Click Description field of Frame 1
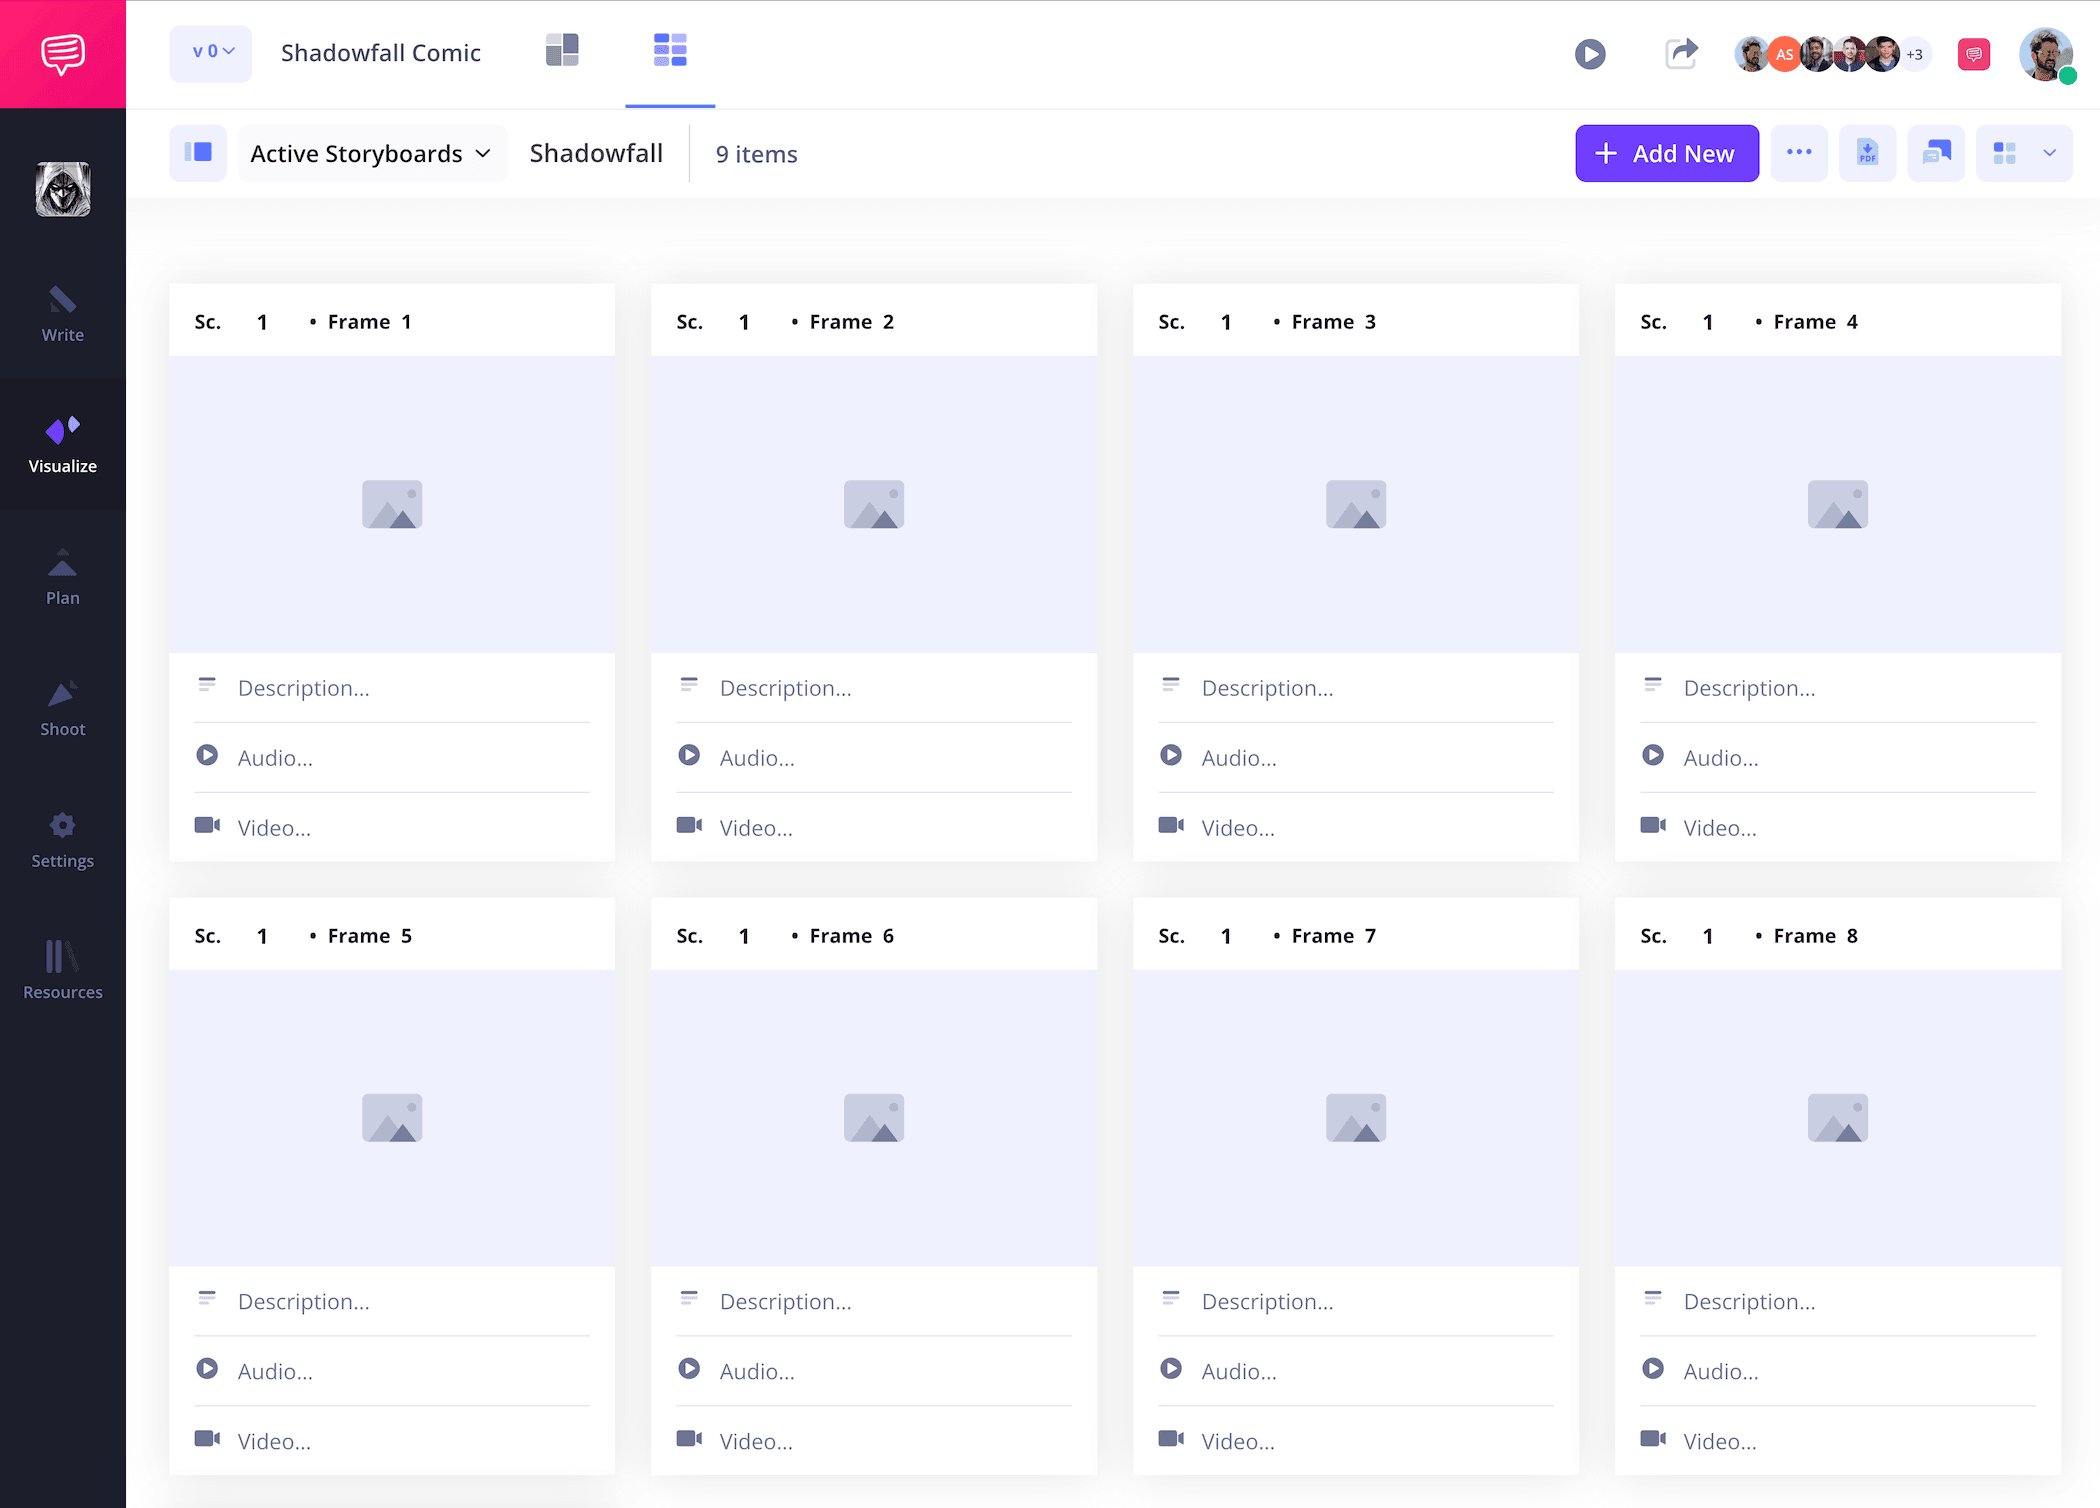The height and width of the screenshot is (1508, 2100). pyautogui.click(x=304, y=688)
